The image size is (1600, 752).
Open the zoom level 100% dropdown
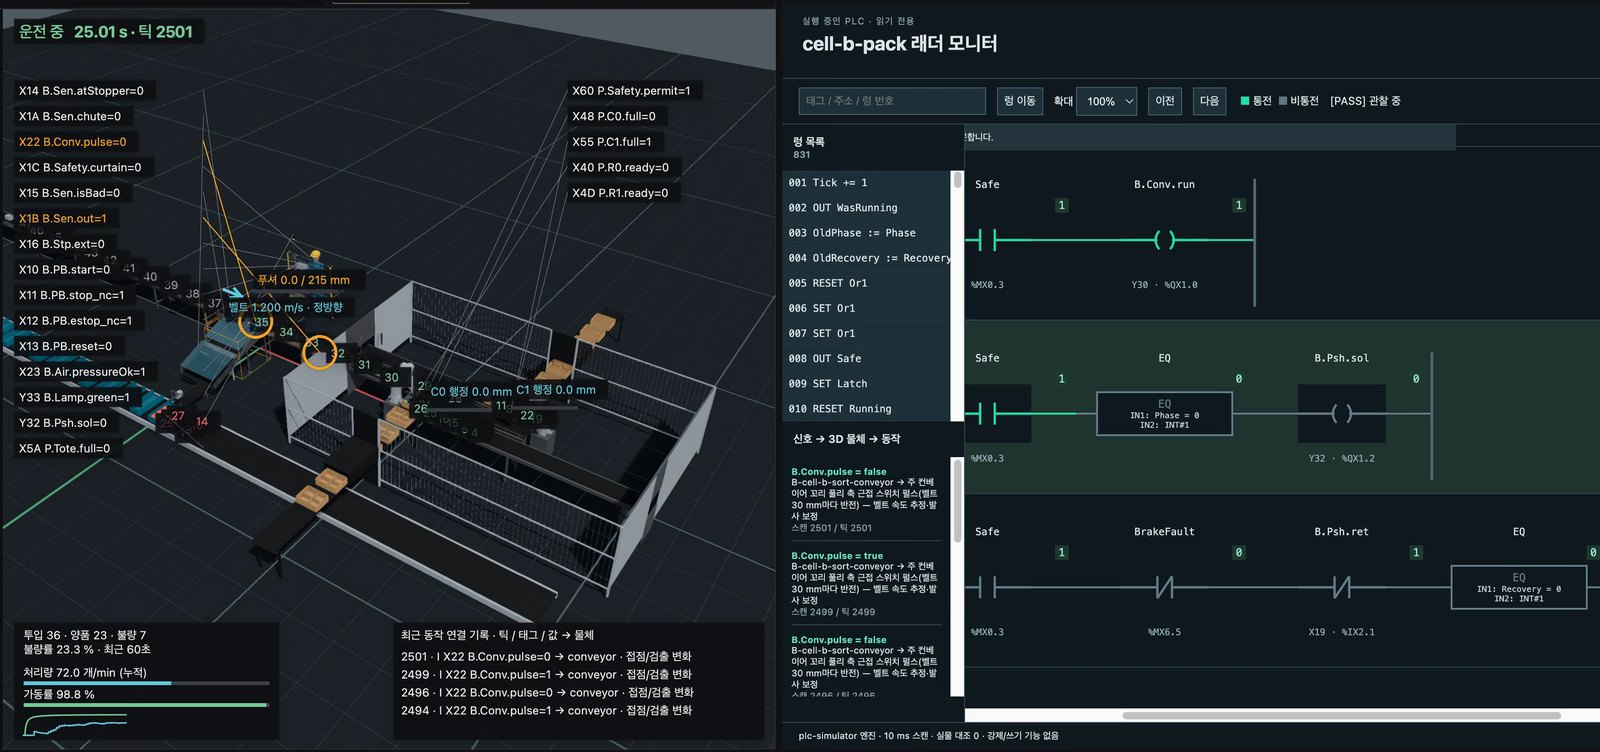[x=1106, y=101]
